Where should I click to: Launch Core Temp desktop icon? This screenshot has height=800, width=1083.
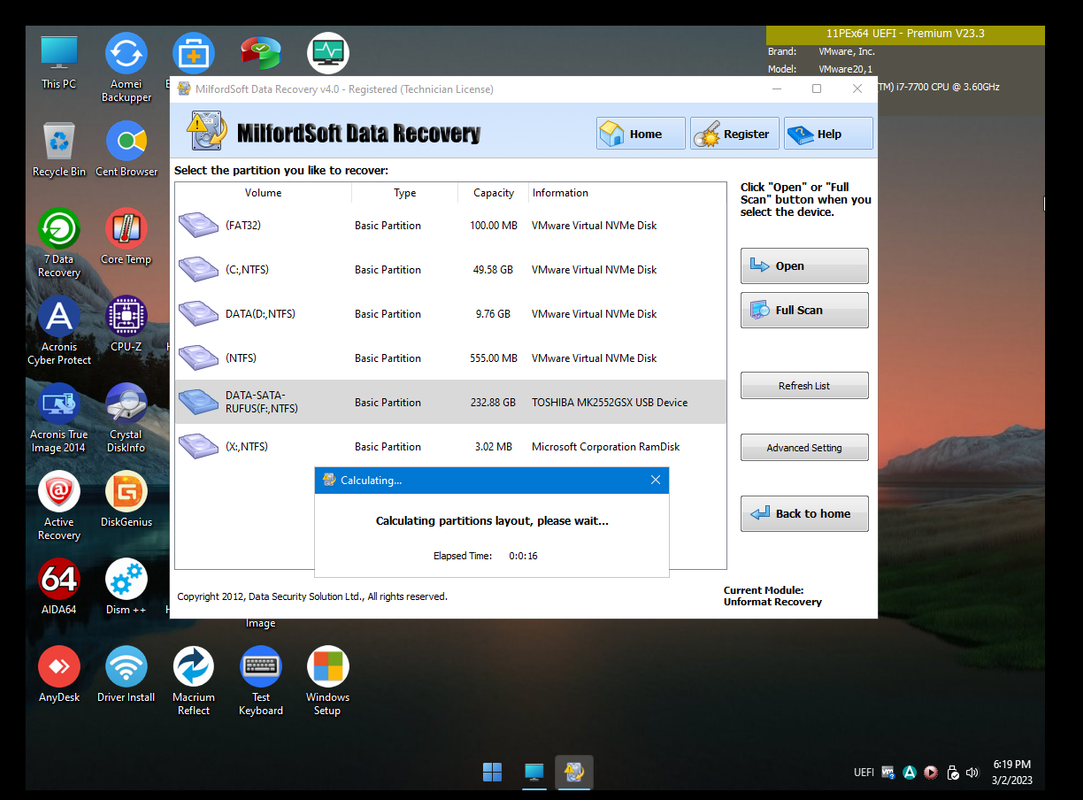point(126,237)
